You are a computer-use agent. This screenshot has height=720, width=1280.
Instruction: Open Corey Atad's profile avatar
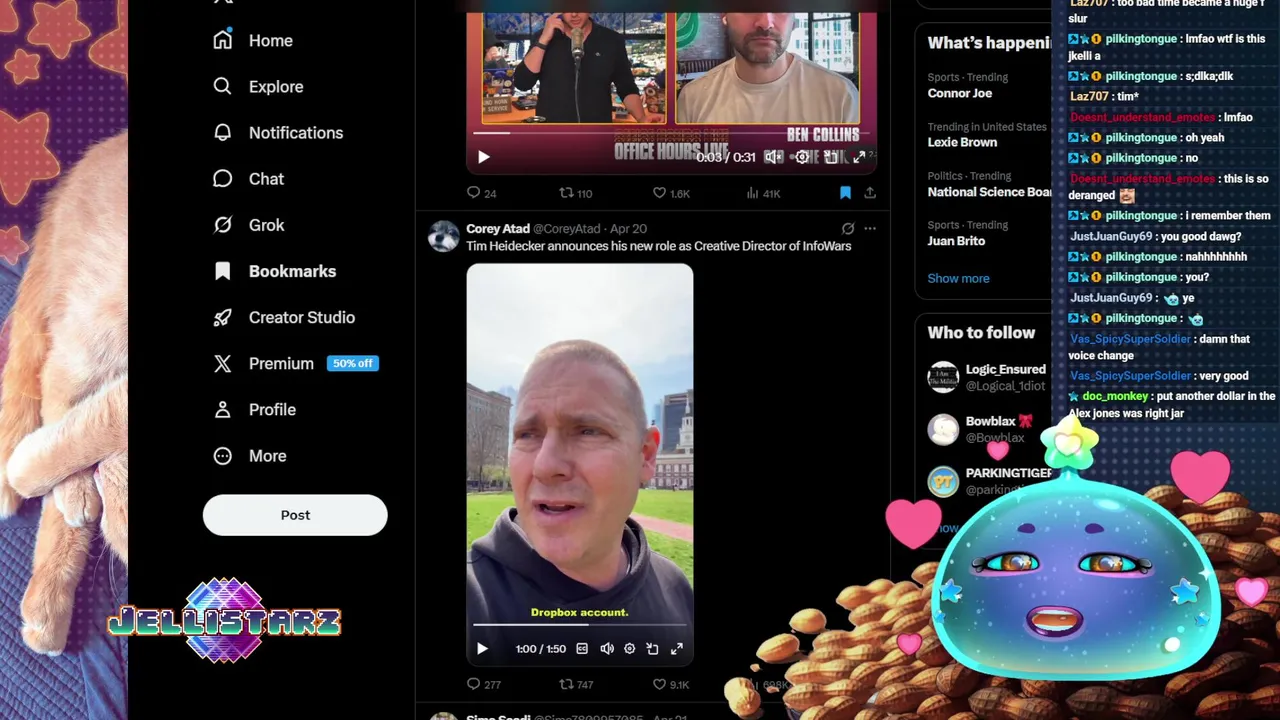point(443,237)
